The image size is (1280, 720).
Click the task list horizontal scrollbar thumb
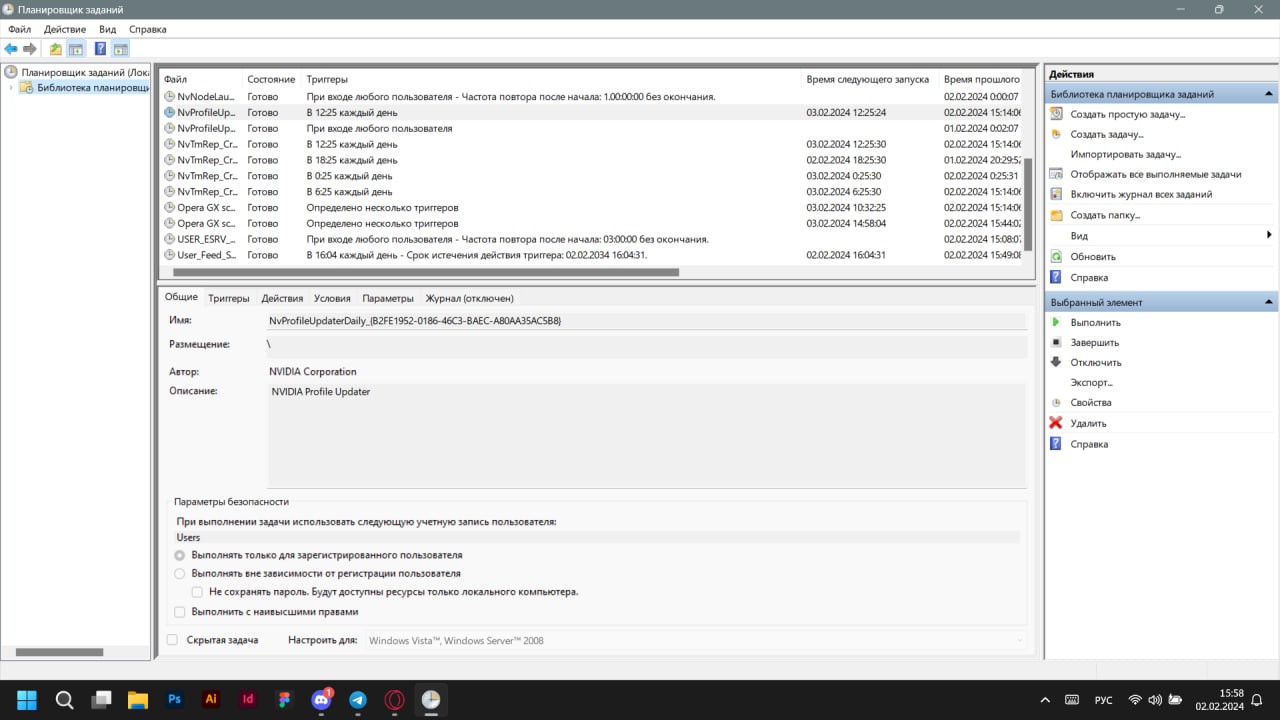coord(425,272)
